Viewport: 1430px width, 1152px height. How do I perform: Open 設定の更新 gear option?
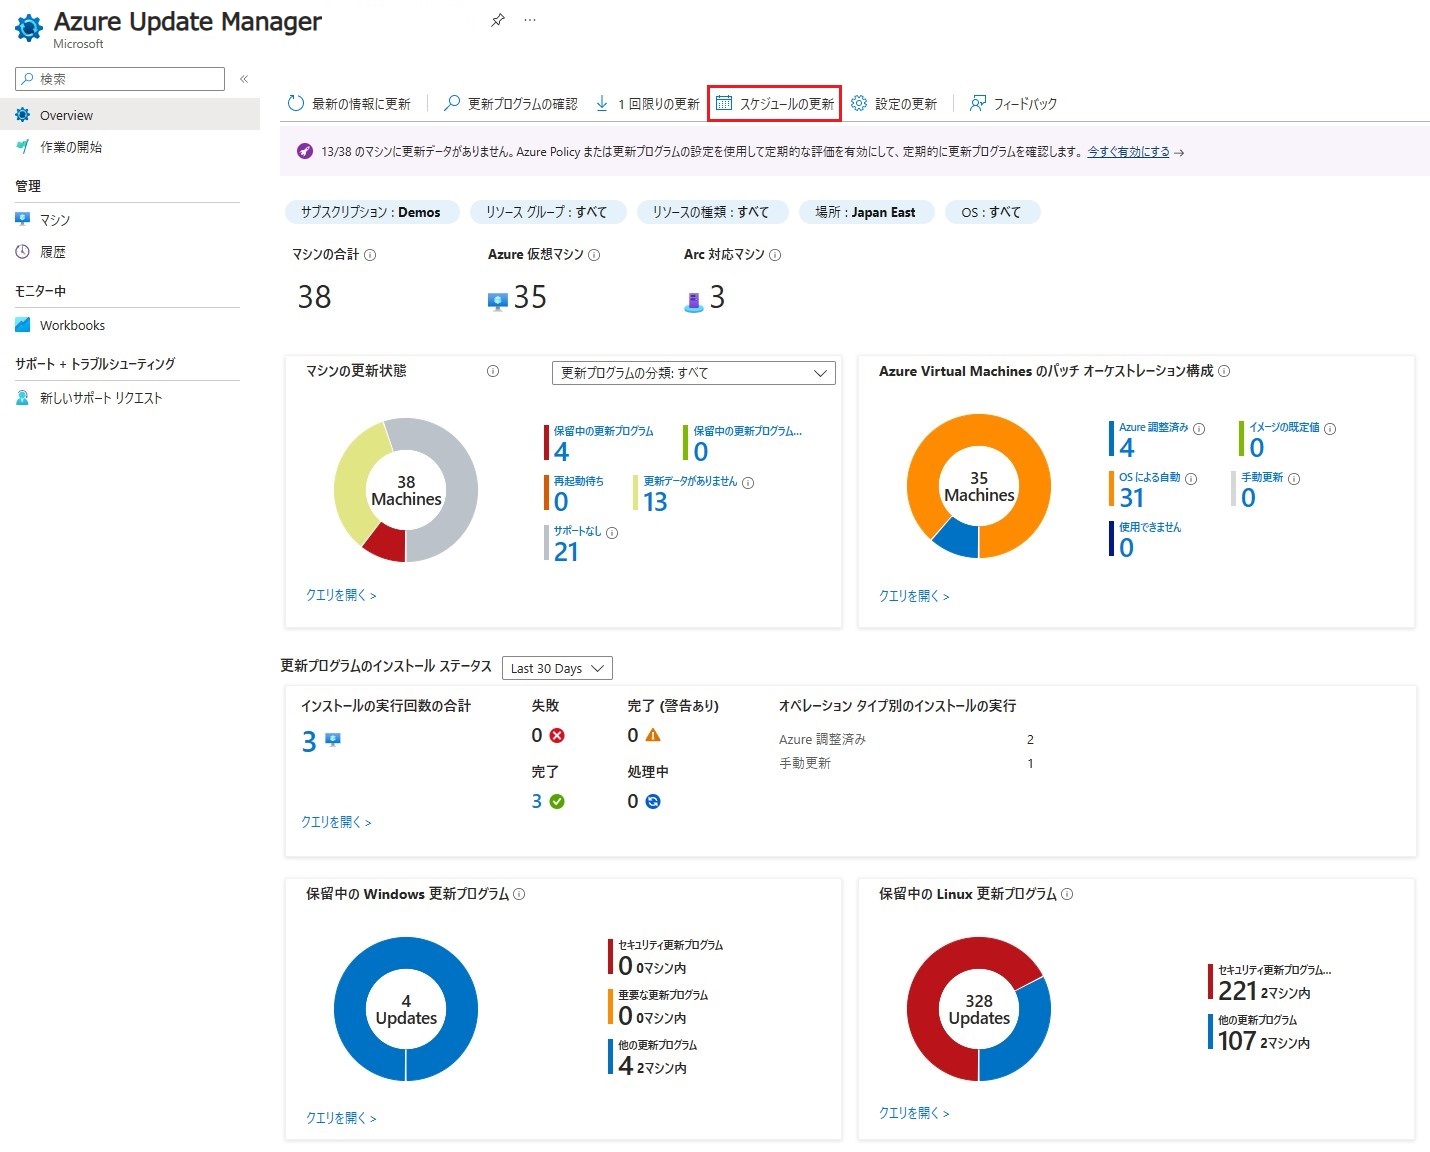click(894, 103)
